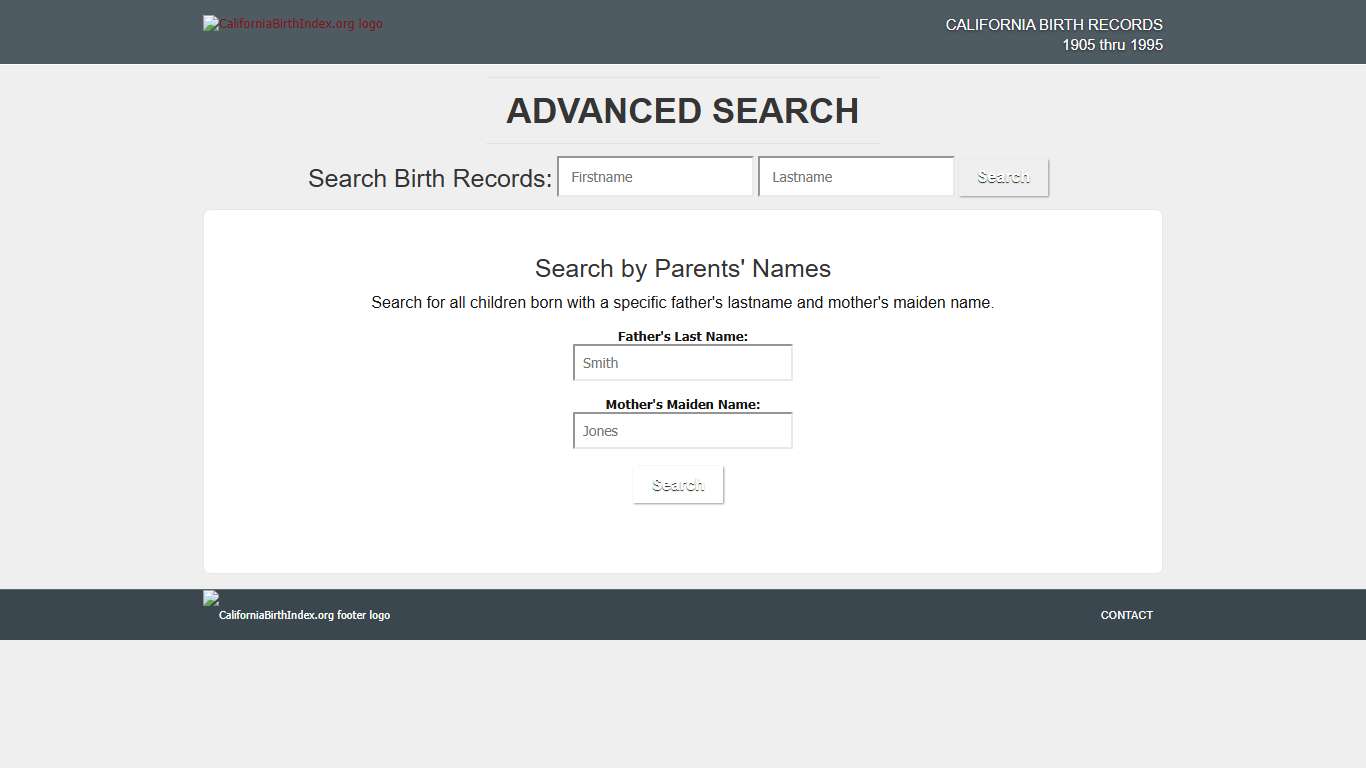
Task: Click the CaliforniaBirthIndex.org footer logo
Action: click(296, 608)
